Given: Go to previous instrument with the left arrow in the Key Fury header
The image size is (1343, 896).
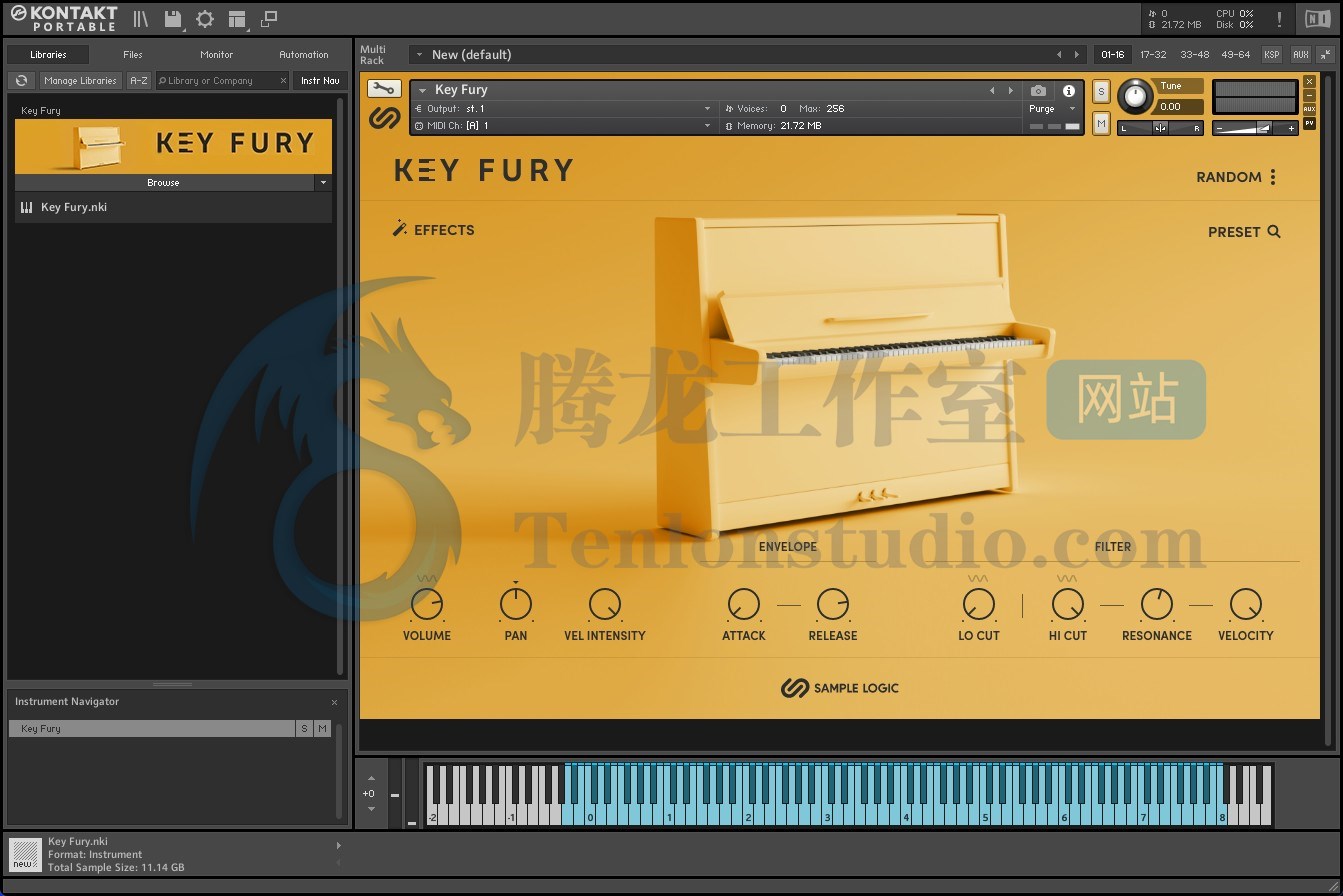Looking at the screenshot, I should pos(992,90).
